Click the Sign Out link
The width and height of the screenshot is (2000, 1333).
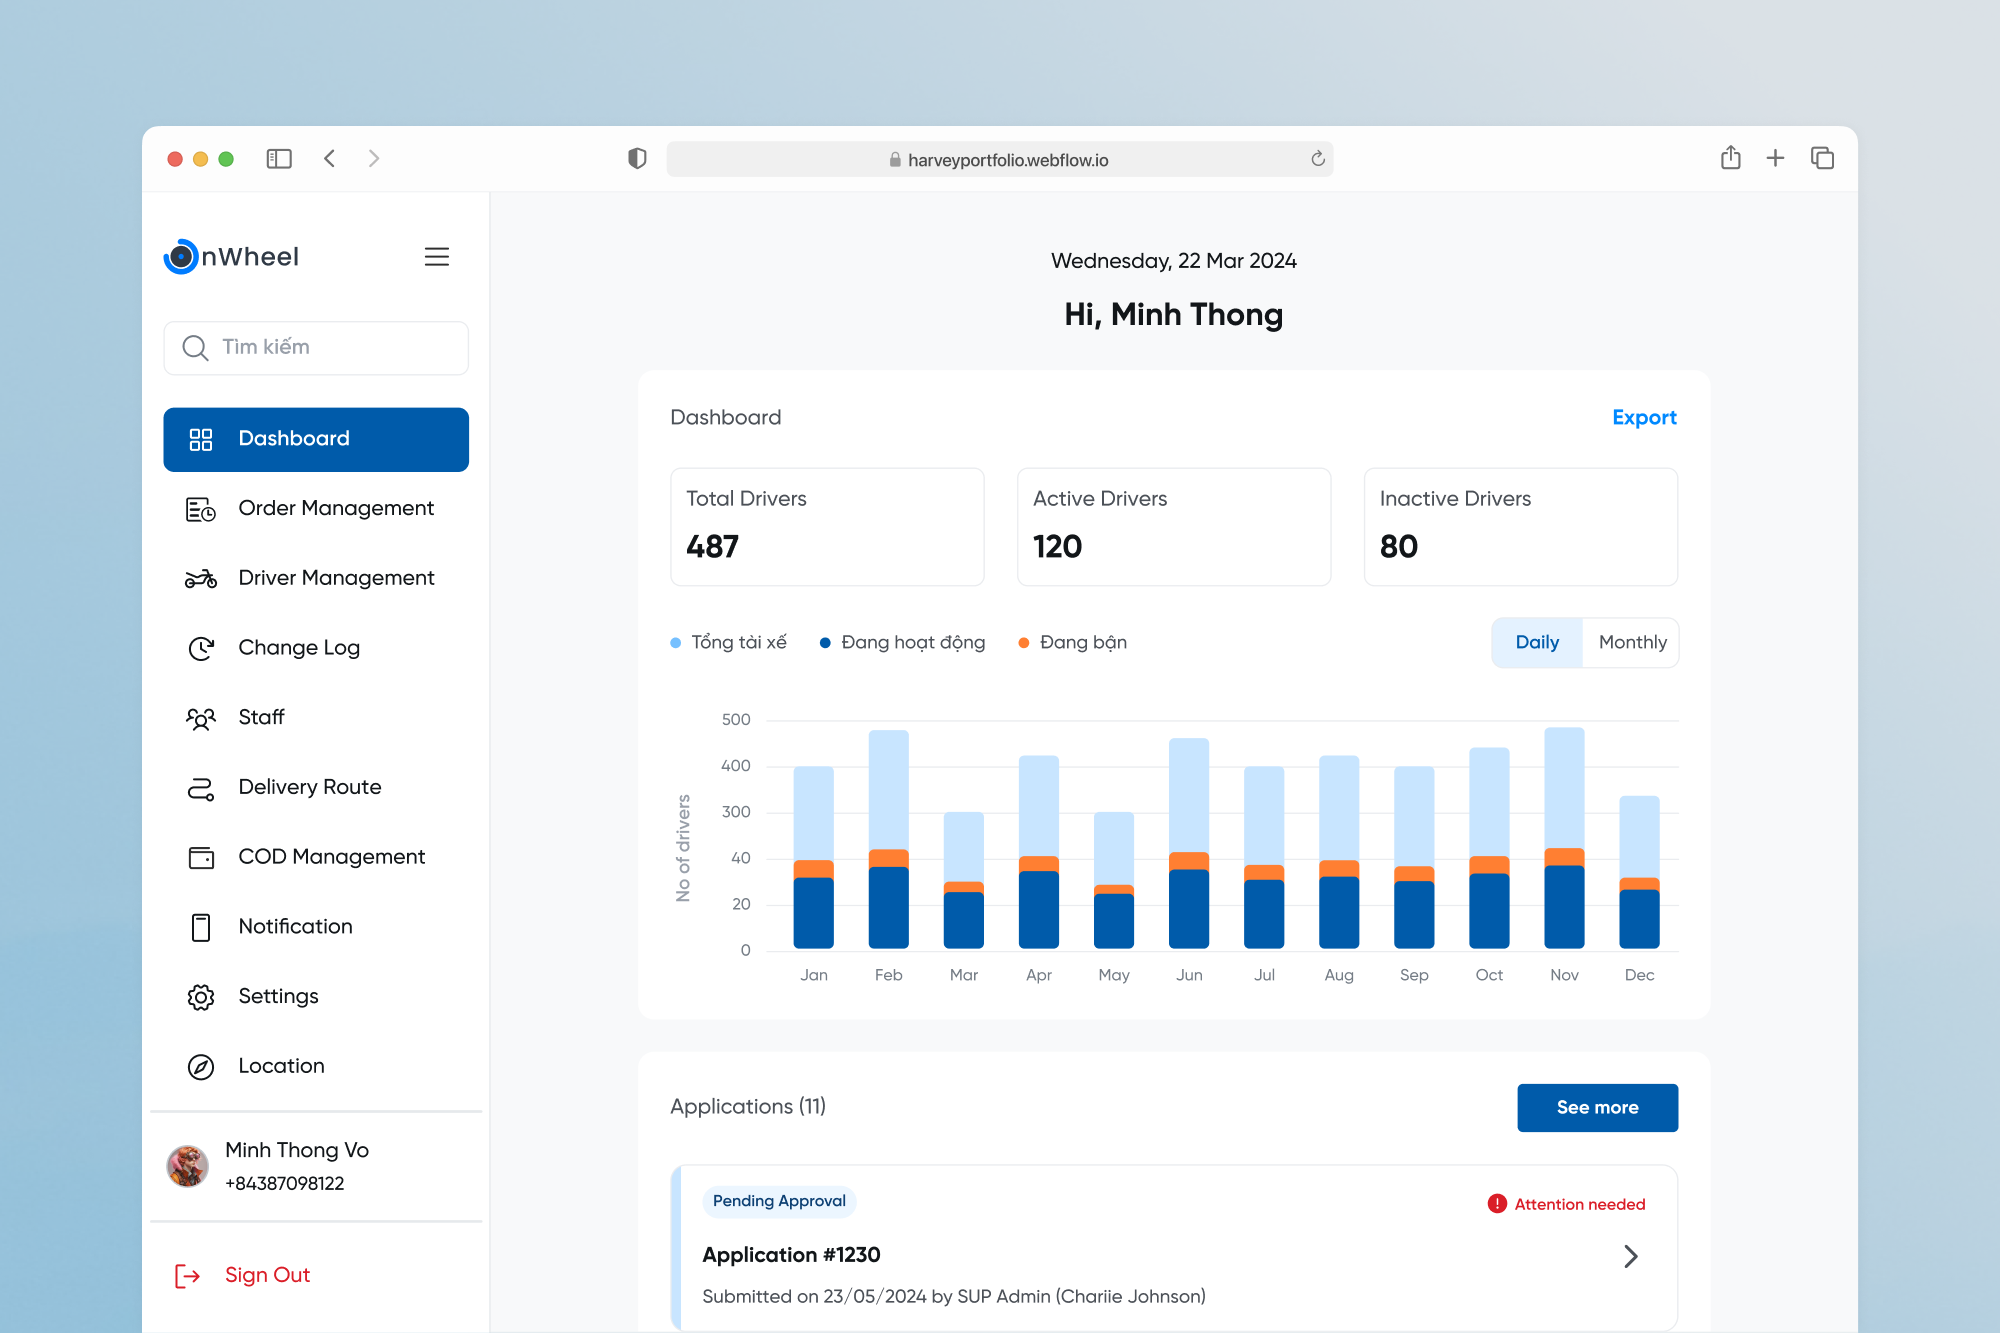(x=267, y=1275)
